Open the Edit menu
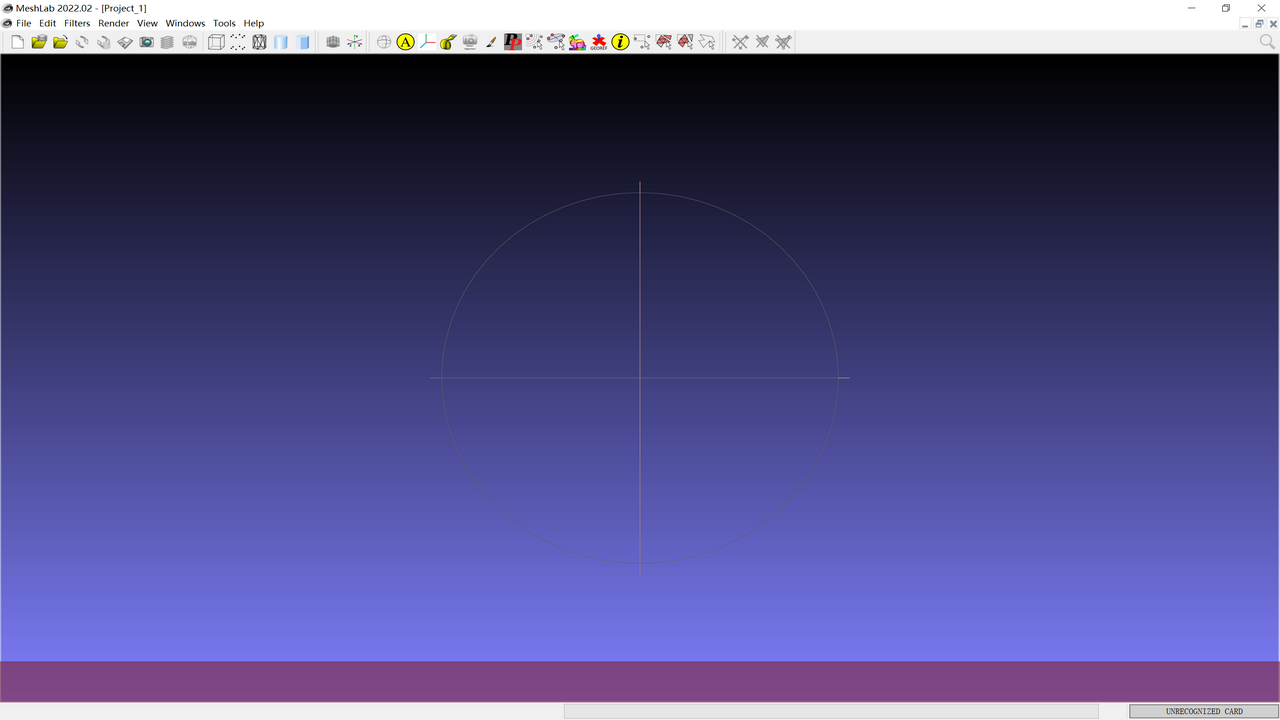The width and height of the screenshot is (1280, 720). tap(48, 23)
